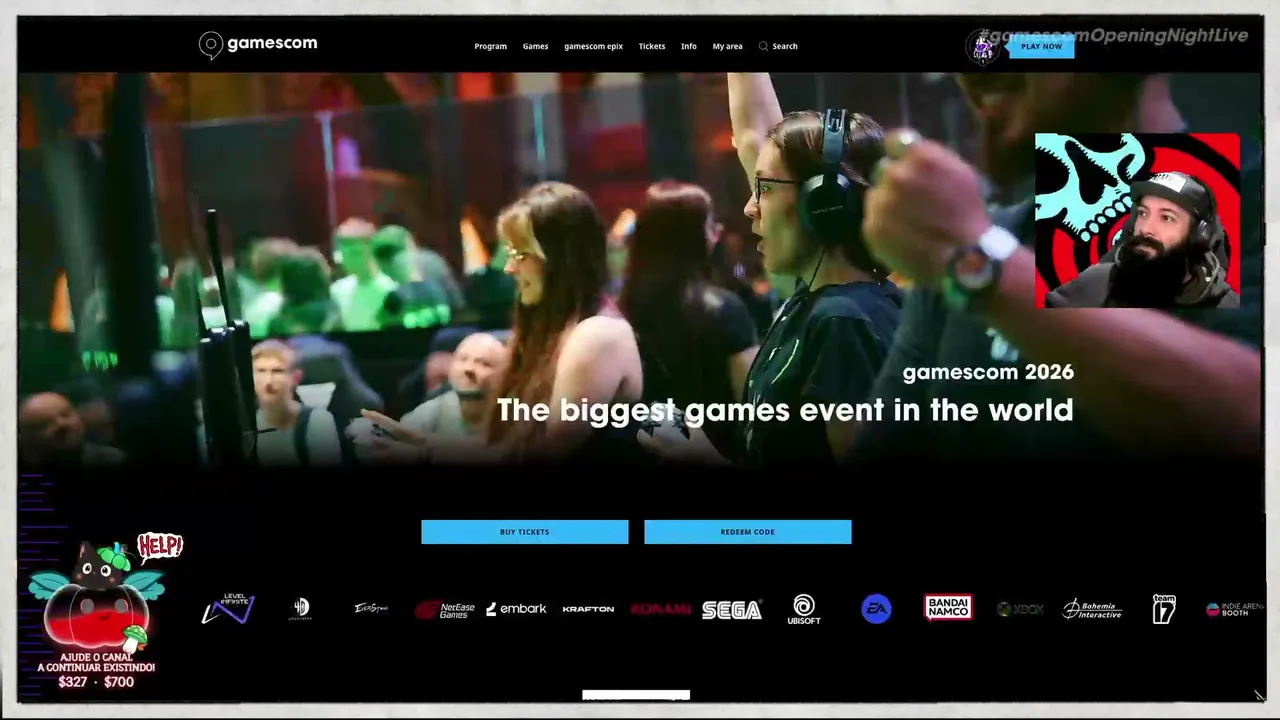Click the 'gamescom 2026' heading text

[x=988, y=372]
